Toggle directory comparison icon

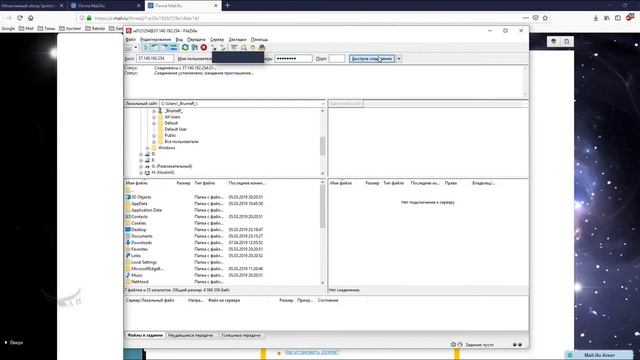click(x=244, y=48)
